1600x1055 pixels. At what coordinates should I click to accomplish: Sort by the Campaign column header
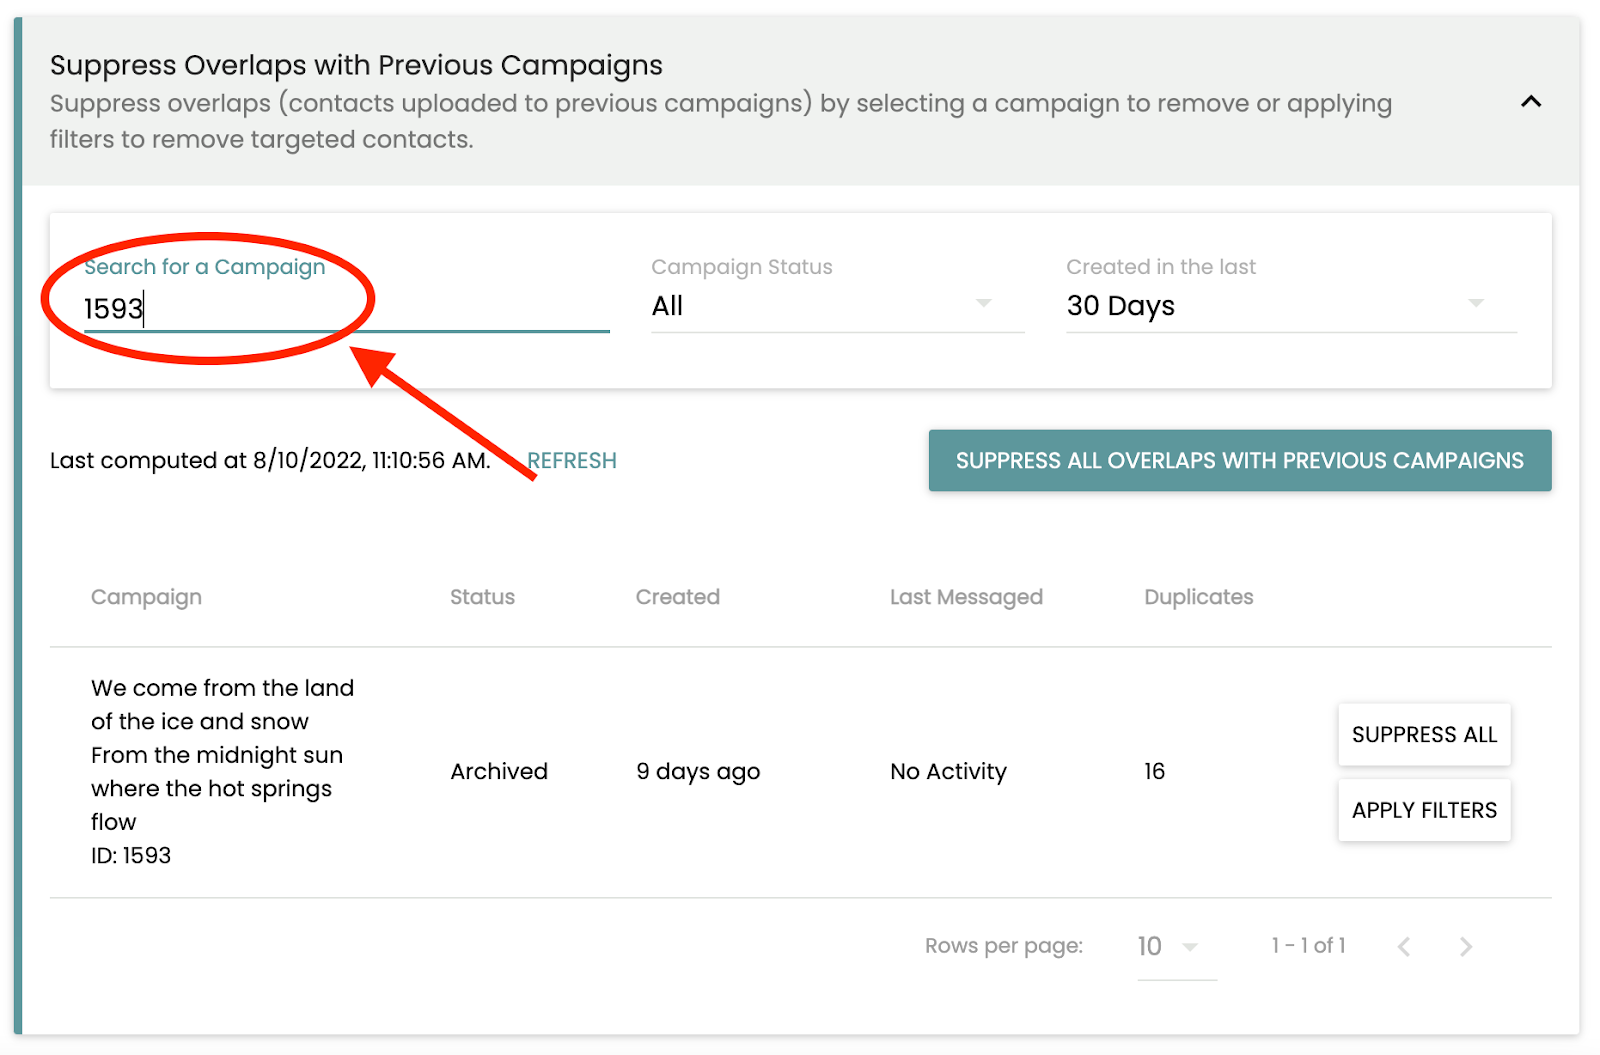click(x=147, y=597)
